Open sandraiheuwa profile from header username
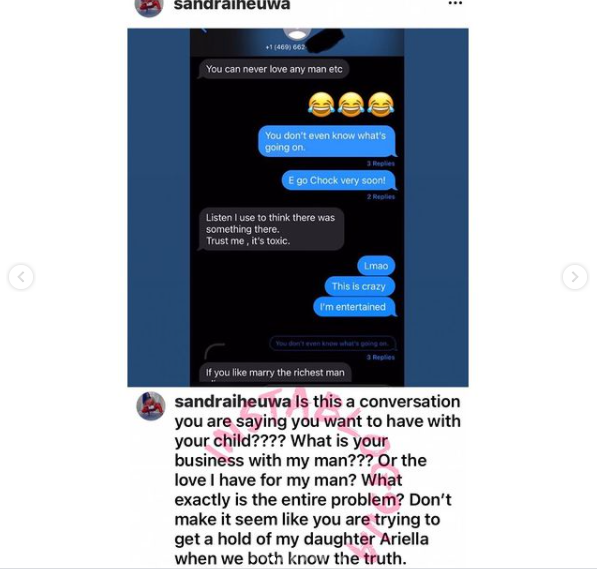The image size is (597, 571). point(231,5)
